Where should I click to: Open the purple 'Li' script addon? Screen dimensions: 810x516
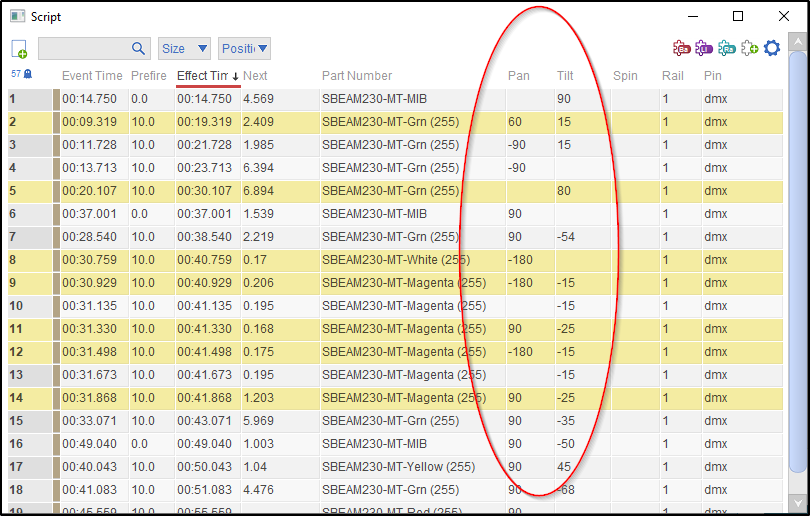704,48
